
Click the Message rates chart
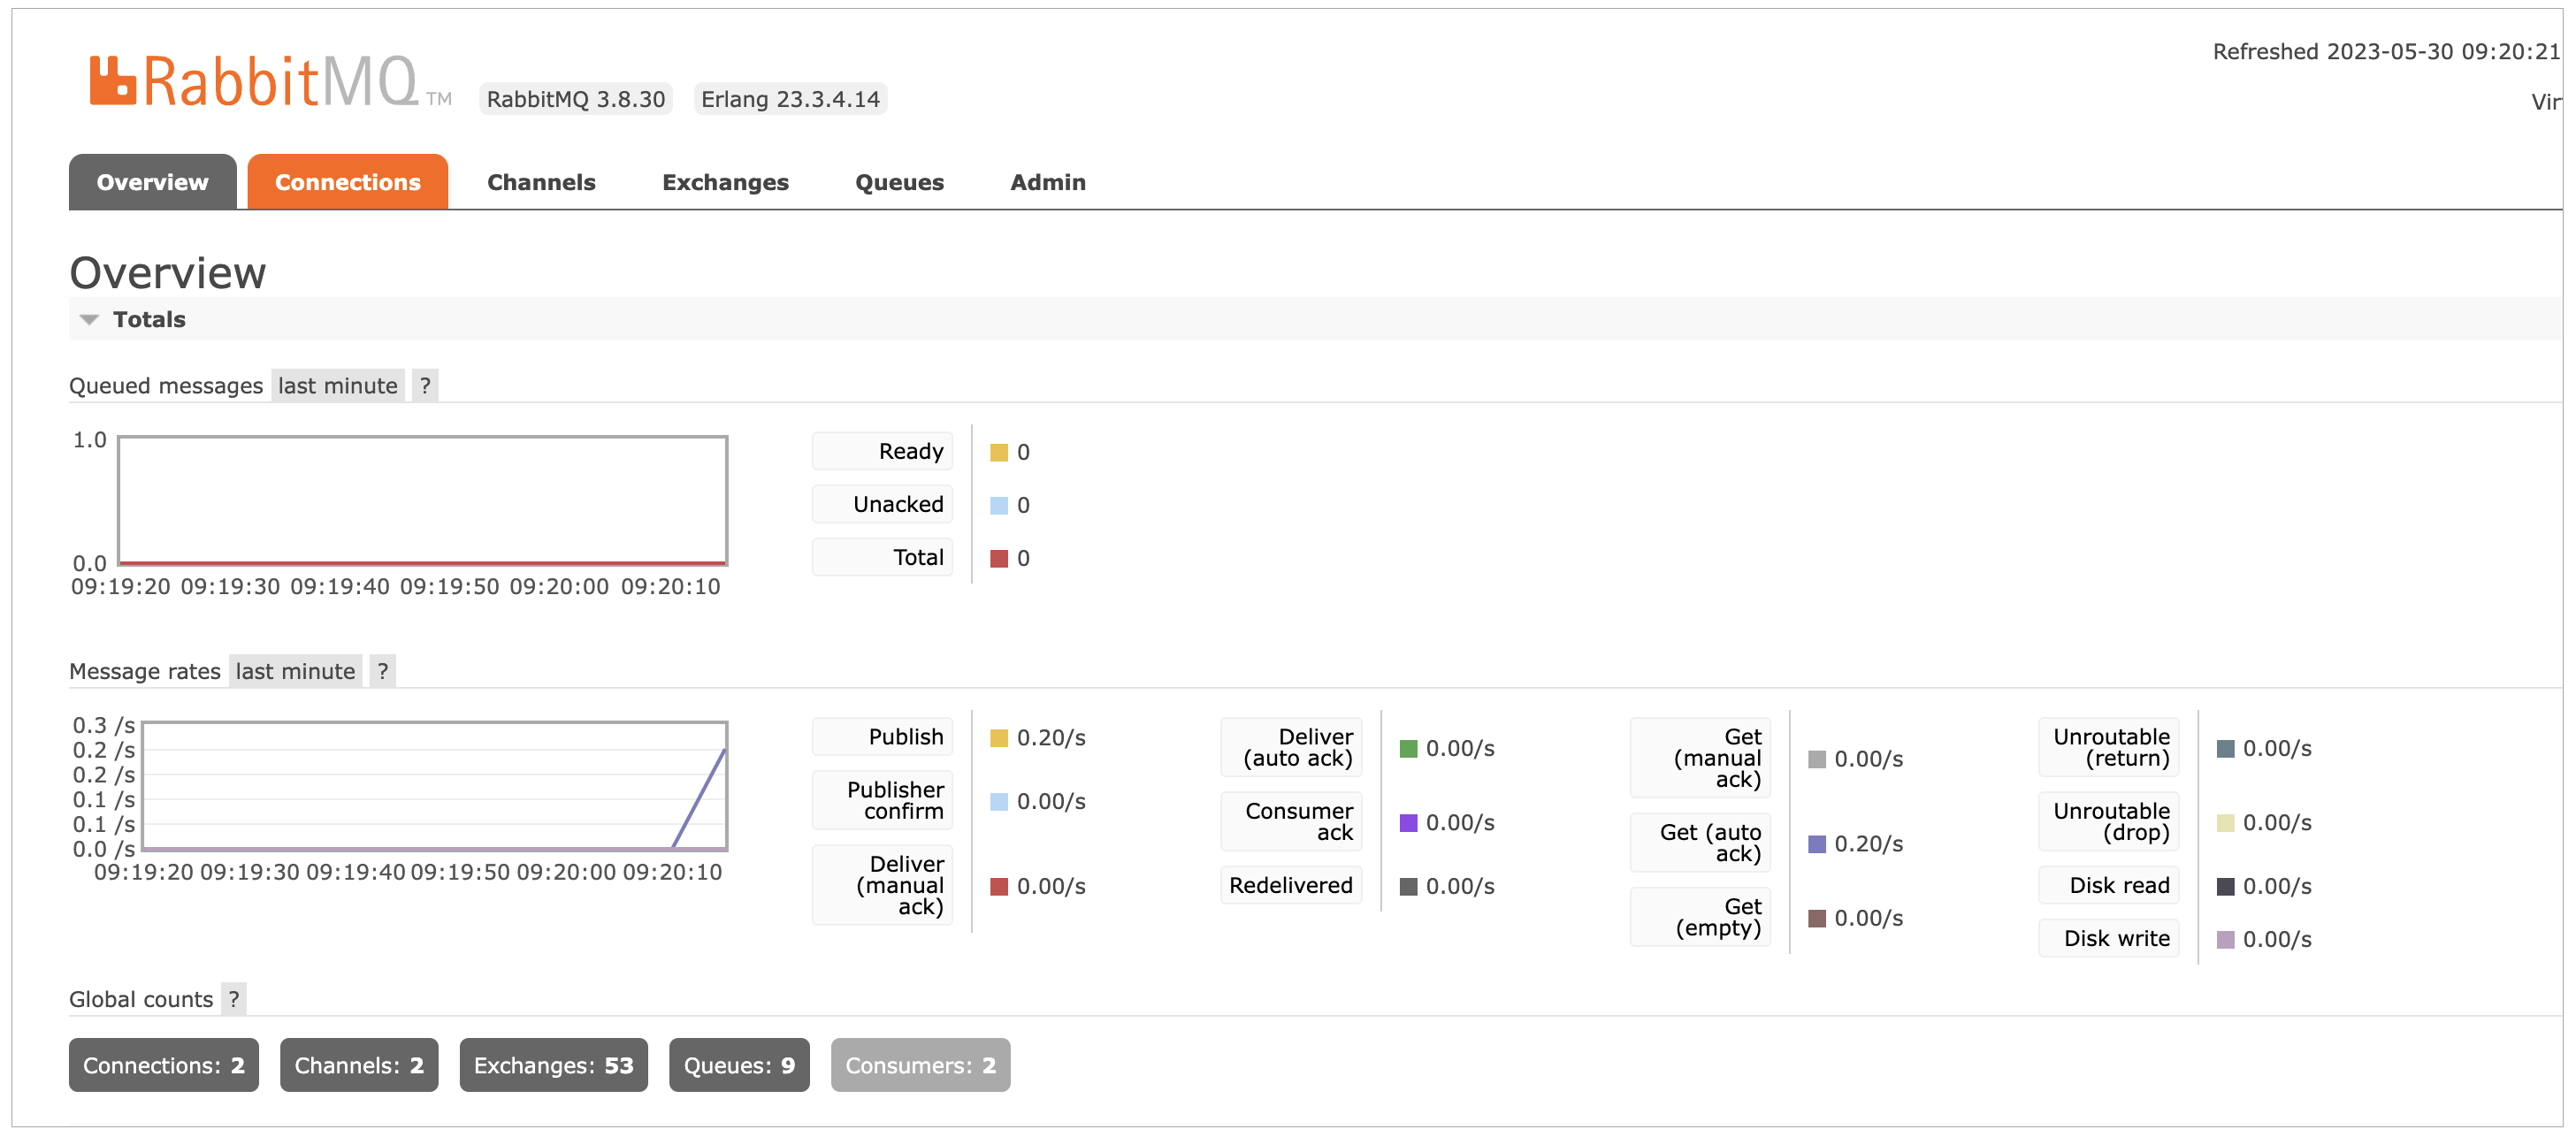point(434,786)
